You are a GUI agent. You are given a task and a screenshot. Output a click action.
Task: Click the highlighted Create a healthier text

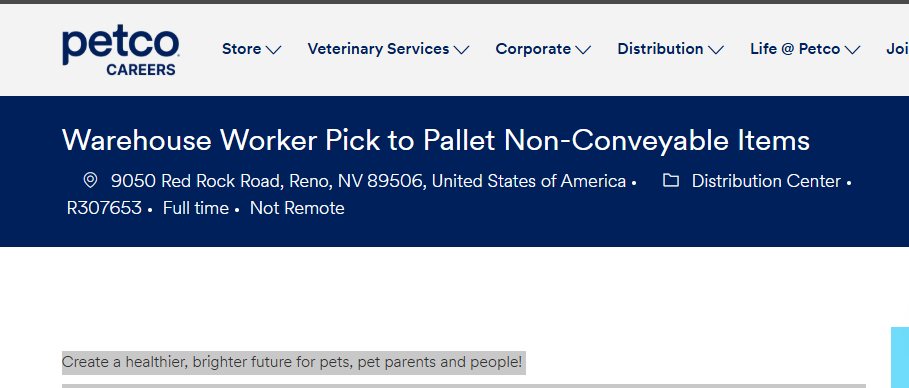[292, 362]
